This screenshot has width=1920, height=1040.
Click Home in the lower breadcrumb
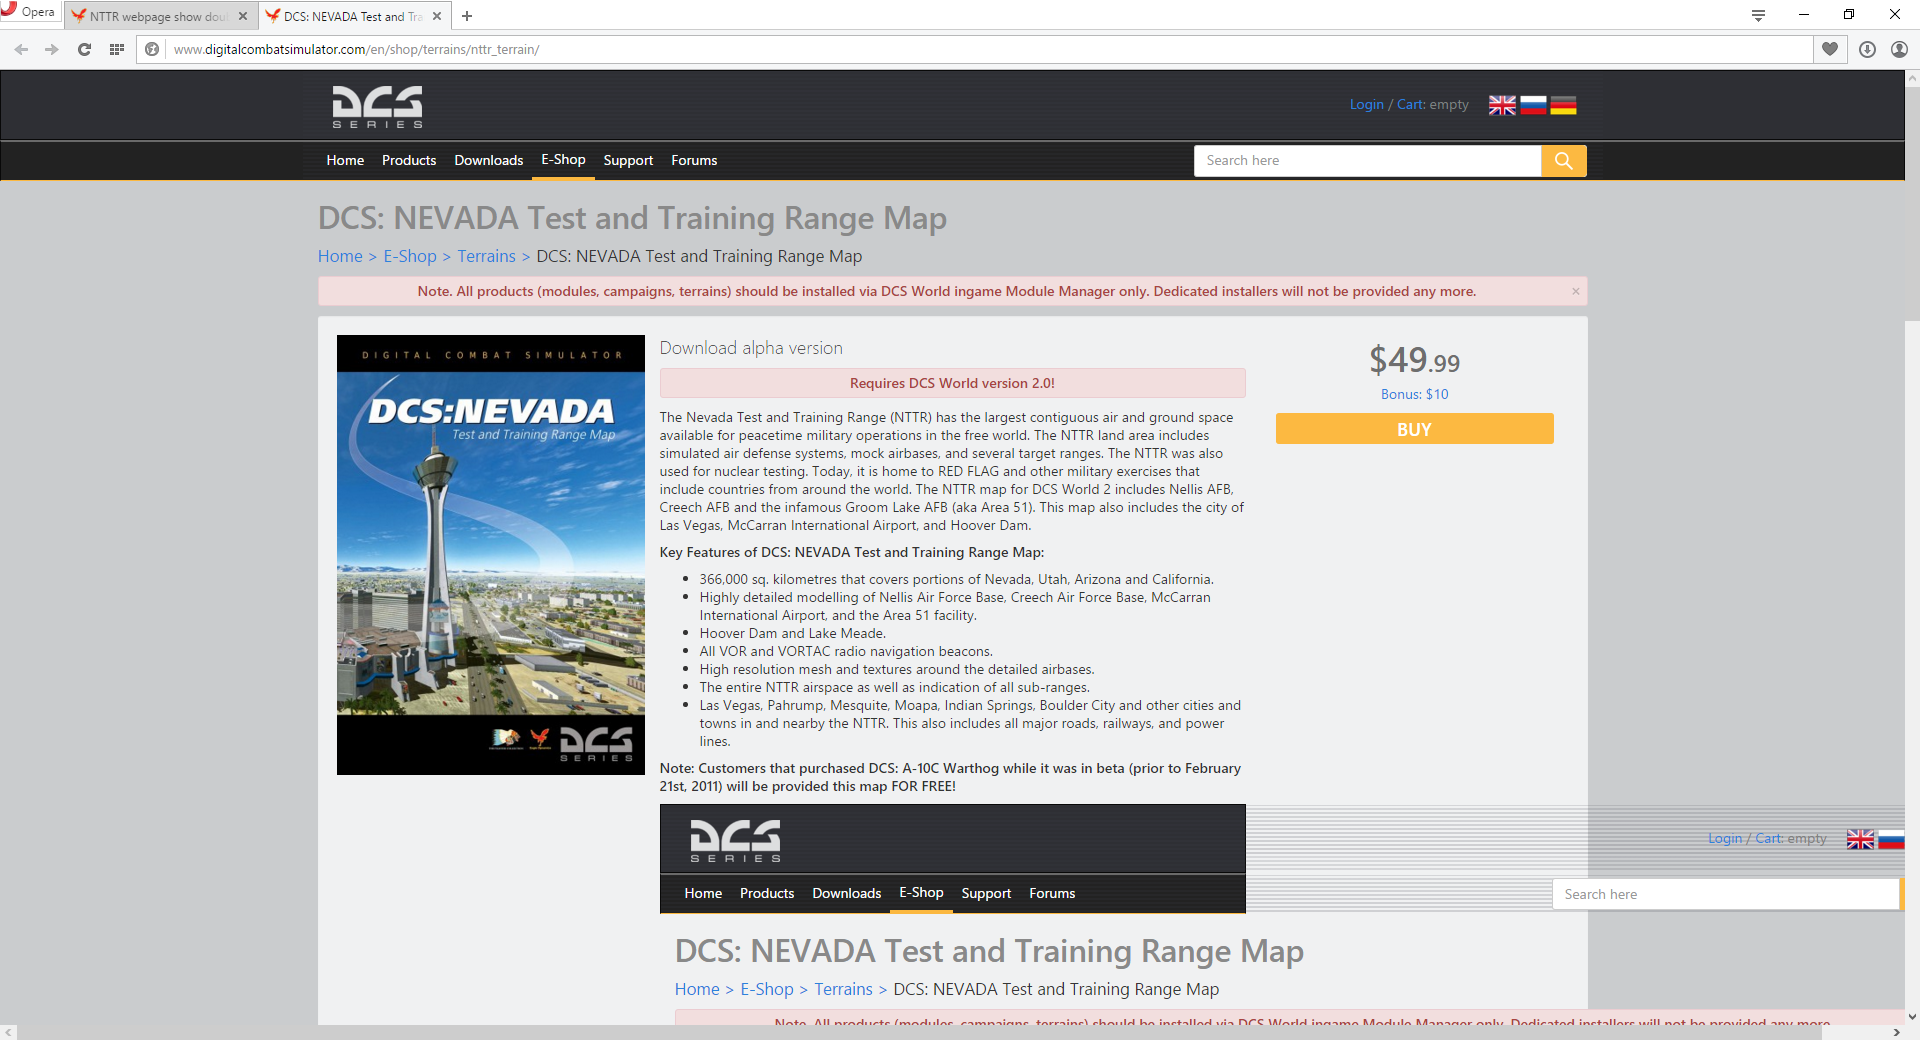697,989
